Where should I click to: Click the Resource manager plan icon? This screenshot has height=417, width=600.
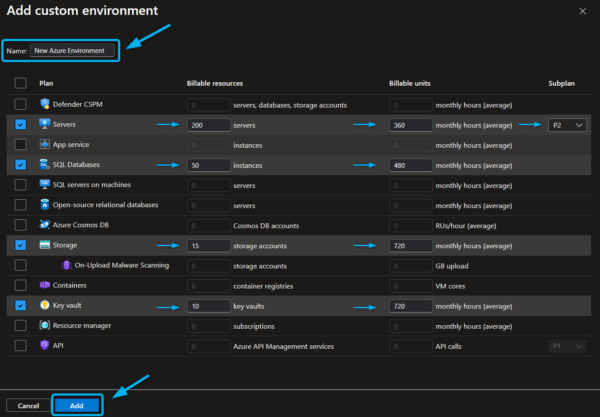point(45,325)
